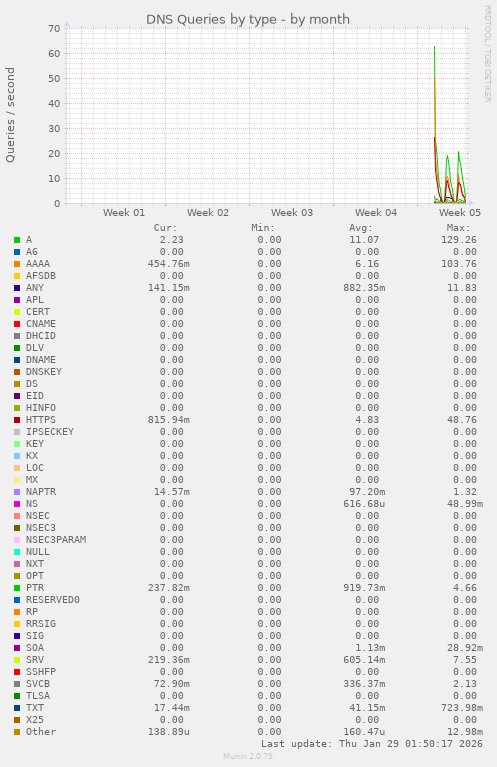Click the ANY max value 11.83
The height and width of the screenshot is (767, 497).
[462, 288]
